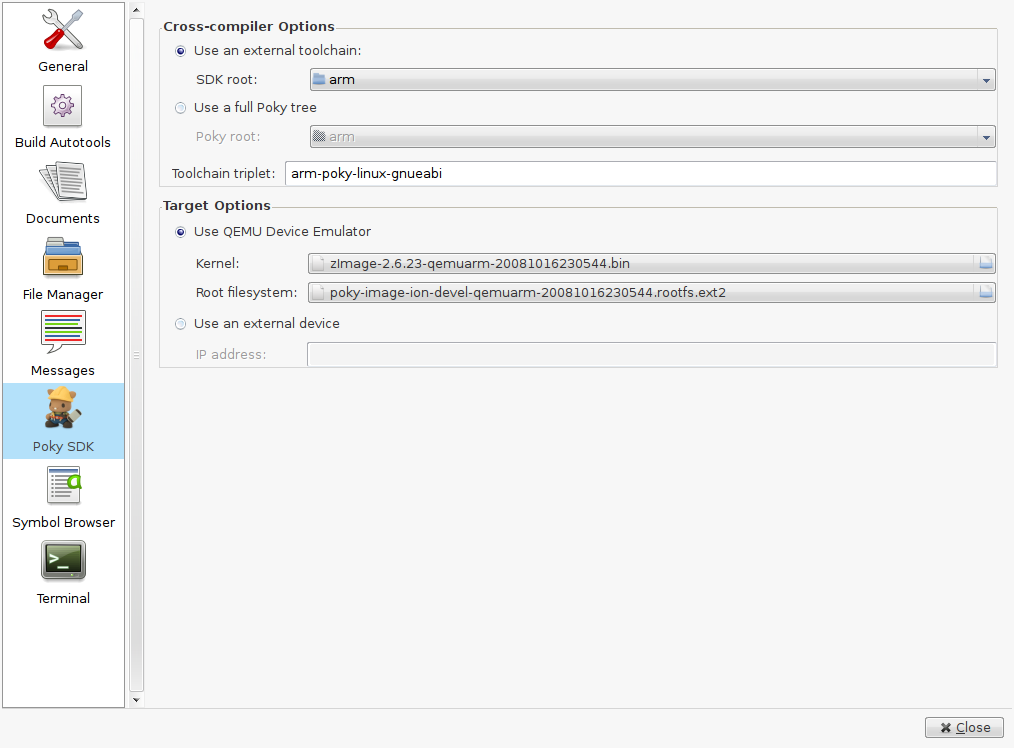
Task: Click the 'SDK root:' label
Action: click(x=226, y=80)
